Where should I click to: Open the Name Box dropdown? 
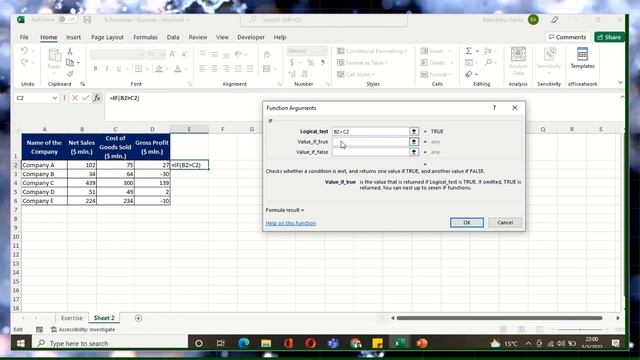click(55, 98)
